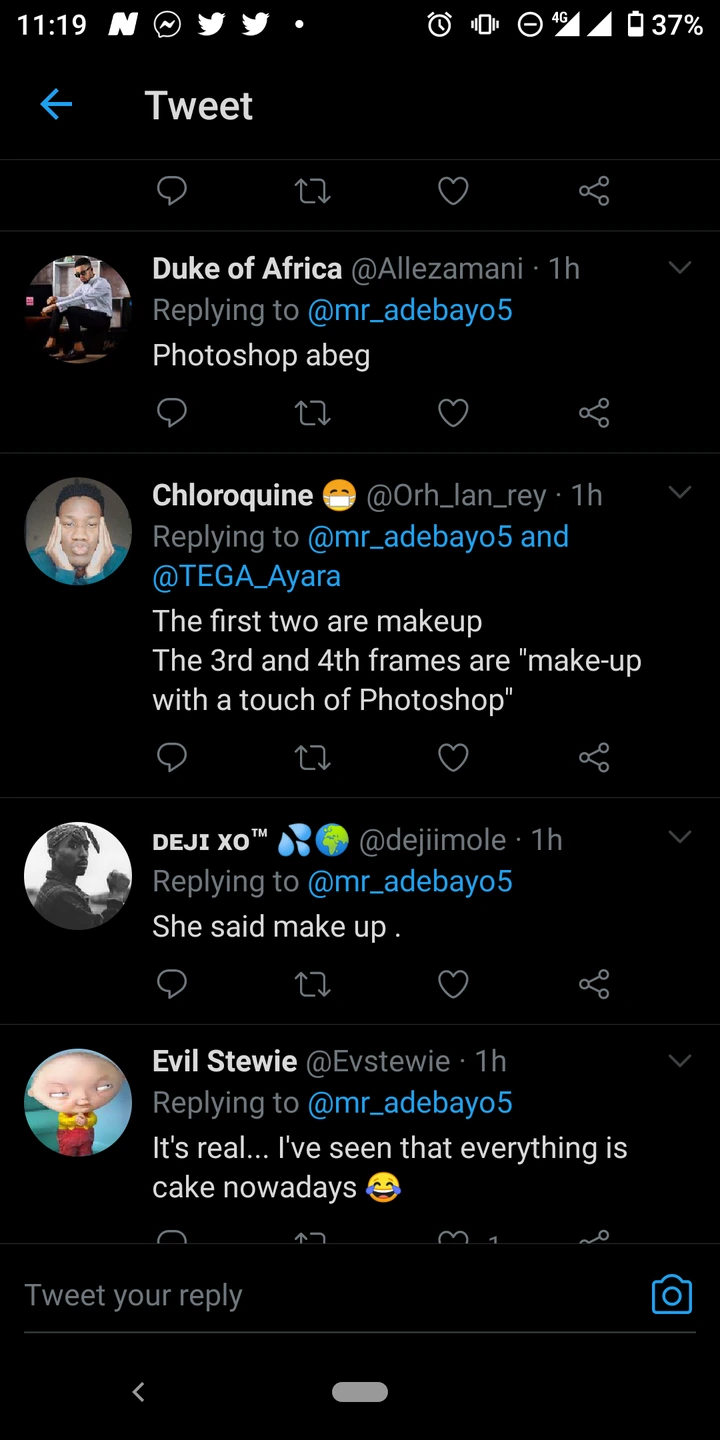Open the @TEGA_Ayara mention link
The image size is (720, 1440).
[x=246, y=576]
